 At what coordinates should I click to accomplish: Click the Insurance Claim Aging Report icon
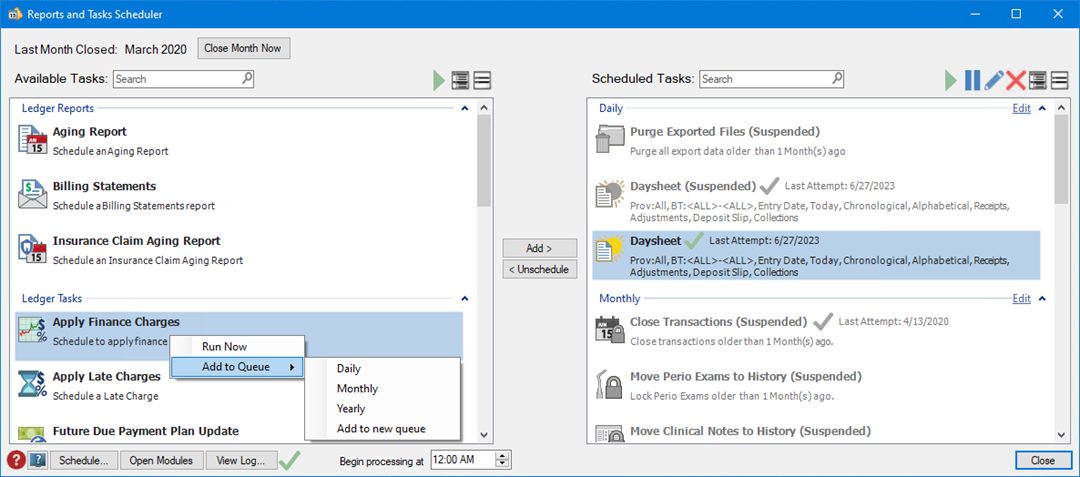point(33,249)
